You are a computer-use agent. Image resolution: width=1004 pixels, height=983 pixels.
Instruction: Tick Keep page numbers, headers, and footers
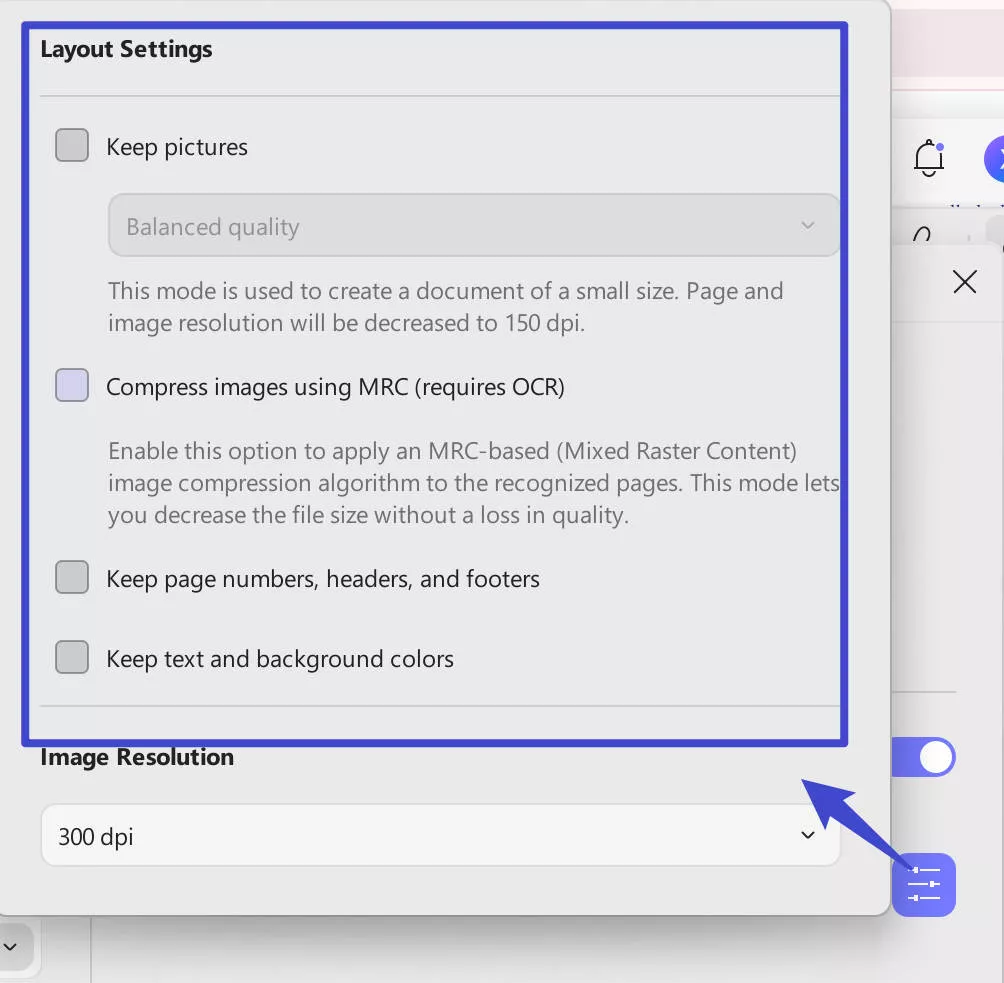point(72,578)
